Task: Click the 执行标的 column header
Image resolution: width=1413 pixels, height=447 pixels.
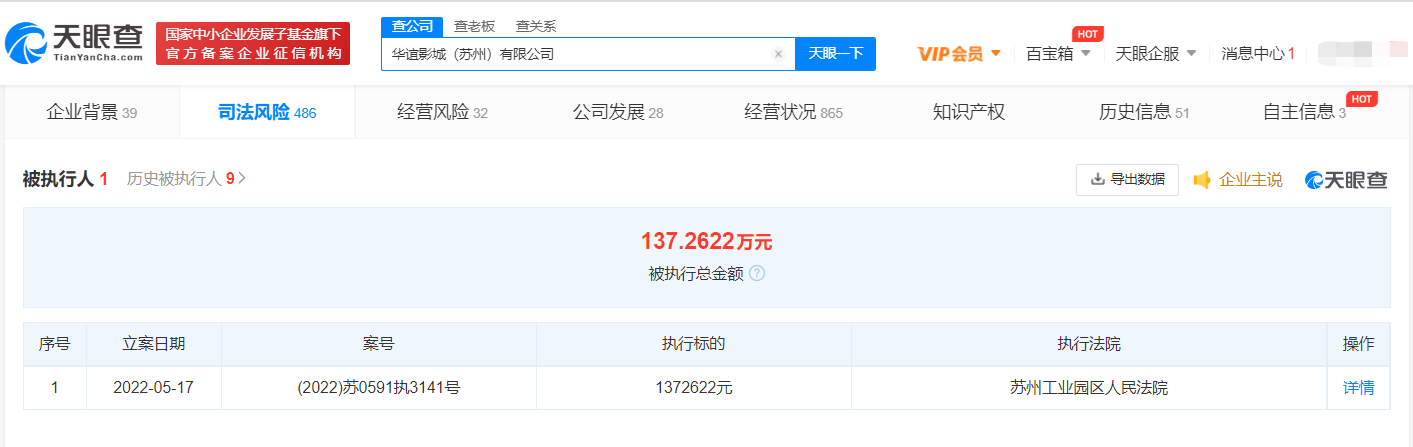Action: pyautogui.click(x=694, y=344)
